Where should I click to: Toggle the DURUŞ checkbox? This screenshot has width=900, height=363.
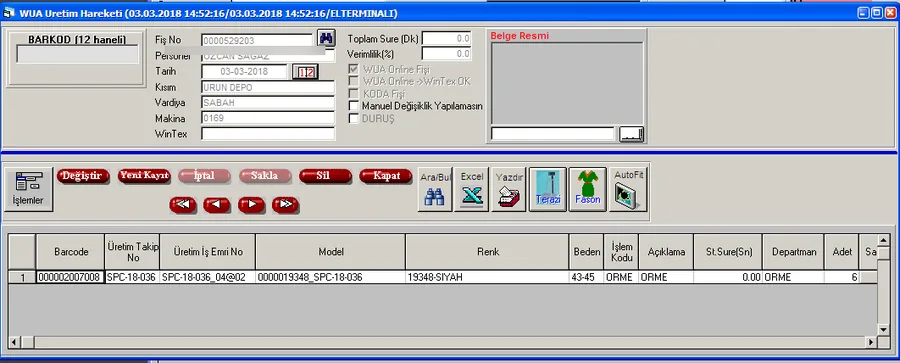pyautogui.click(x=354, y=118)
